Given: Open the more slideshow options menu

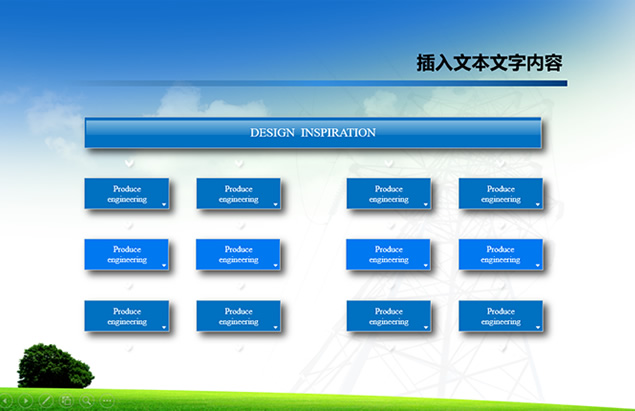Looking at the screenshot, I should click(x=107, y=401).
